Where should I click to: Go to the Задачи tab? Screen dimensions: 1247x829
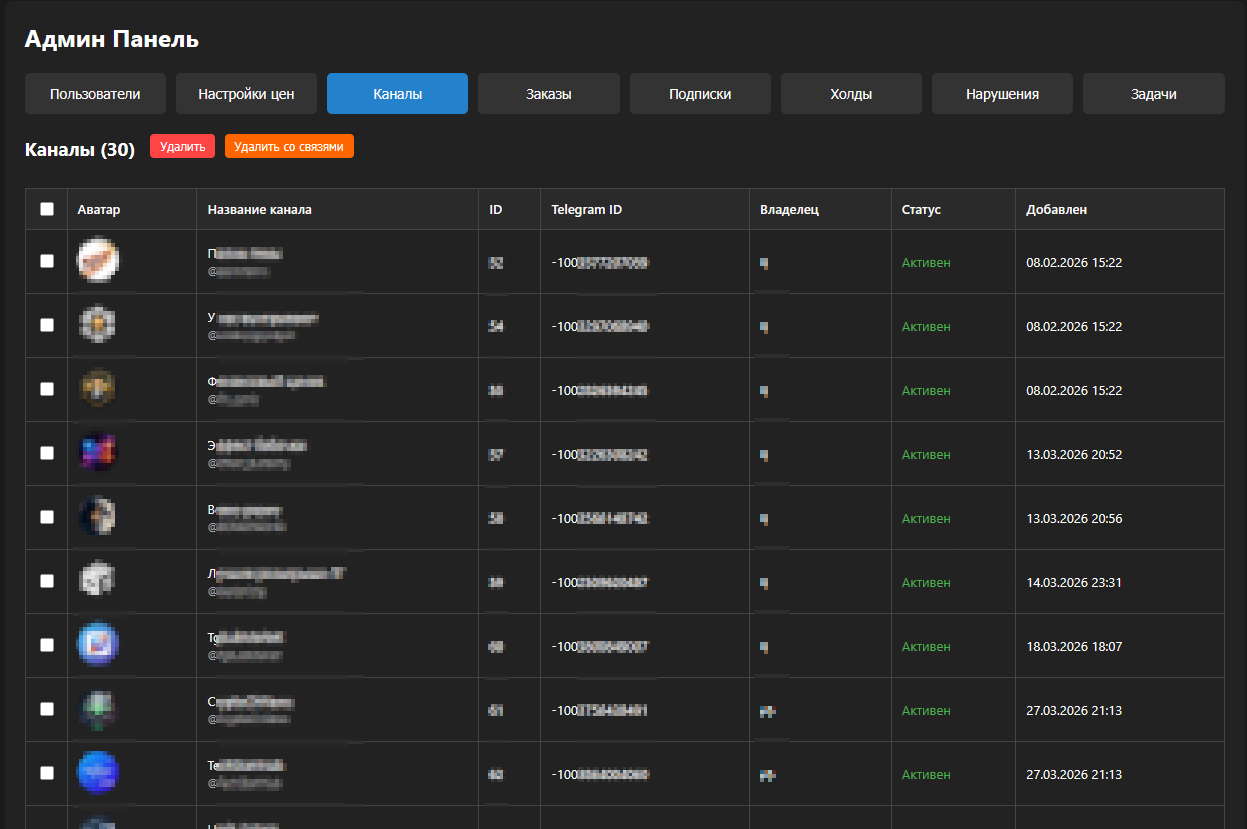[1153, 94]
